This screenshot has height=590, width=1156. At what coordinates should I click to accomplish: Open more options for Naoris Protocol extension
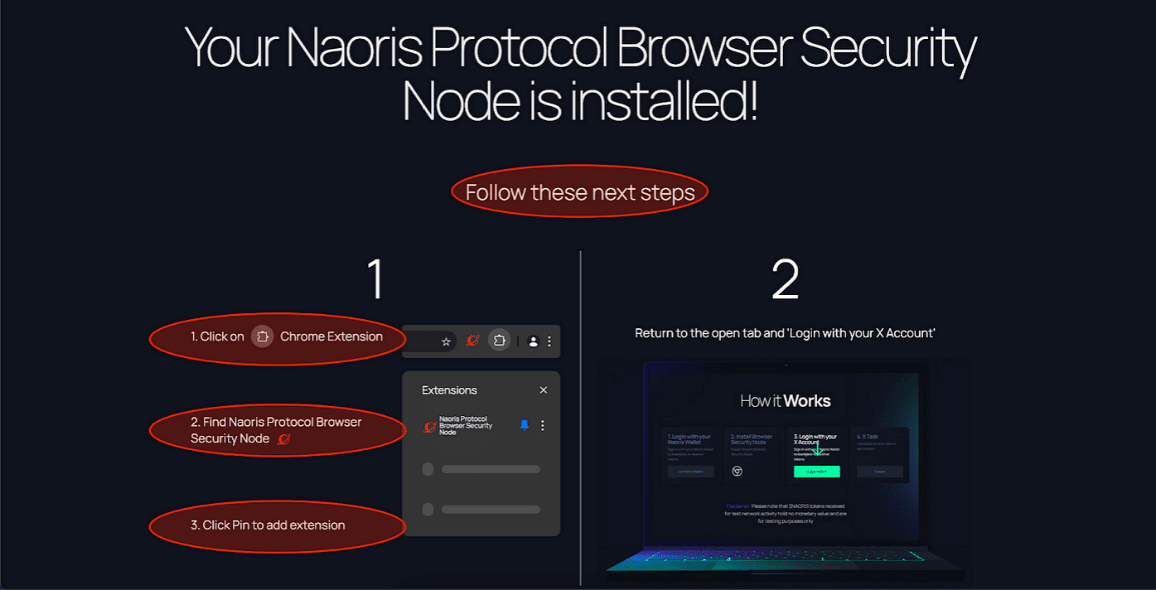click(543, 426)
